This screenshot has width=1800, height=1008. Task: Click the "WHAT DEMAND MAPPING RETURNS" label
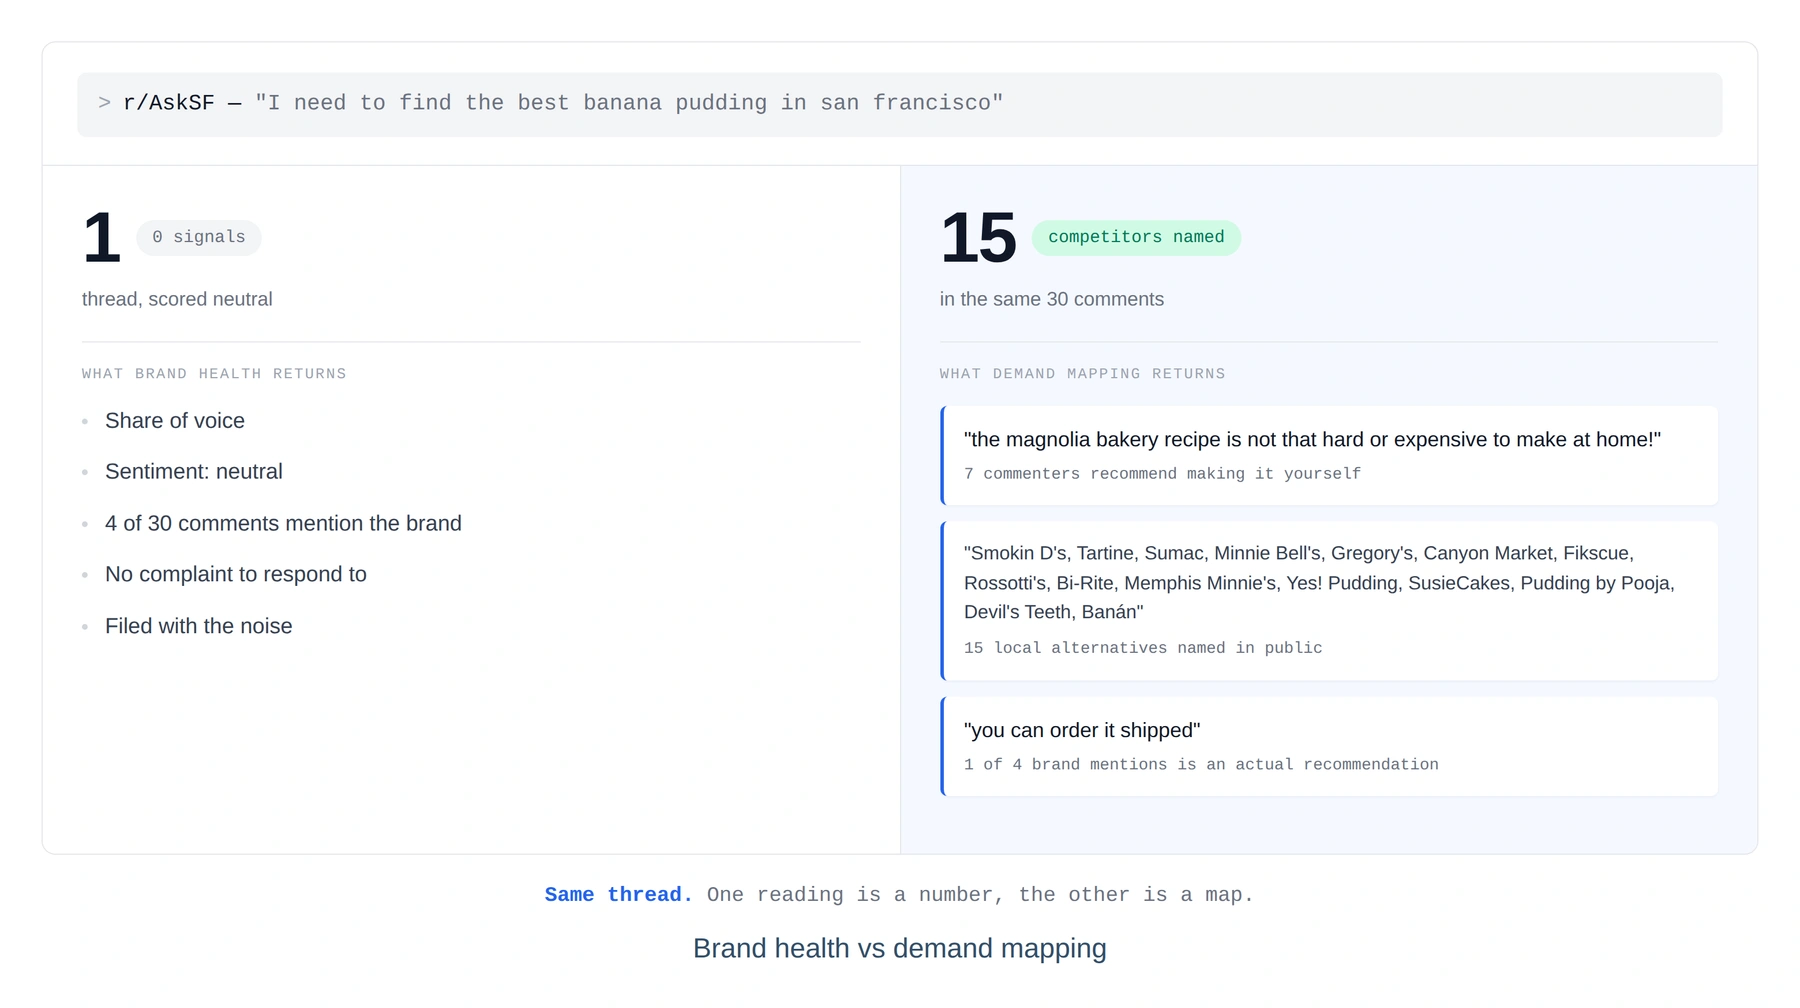pyautogui.click(x=1082, y=374)
